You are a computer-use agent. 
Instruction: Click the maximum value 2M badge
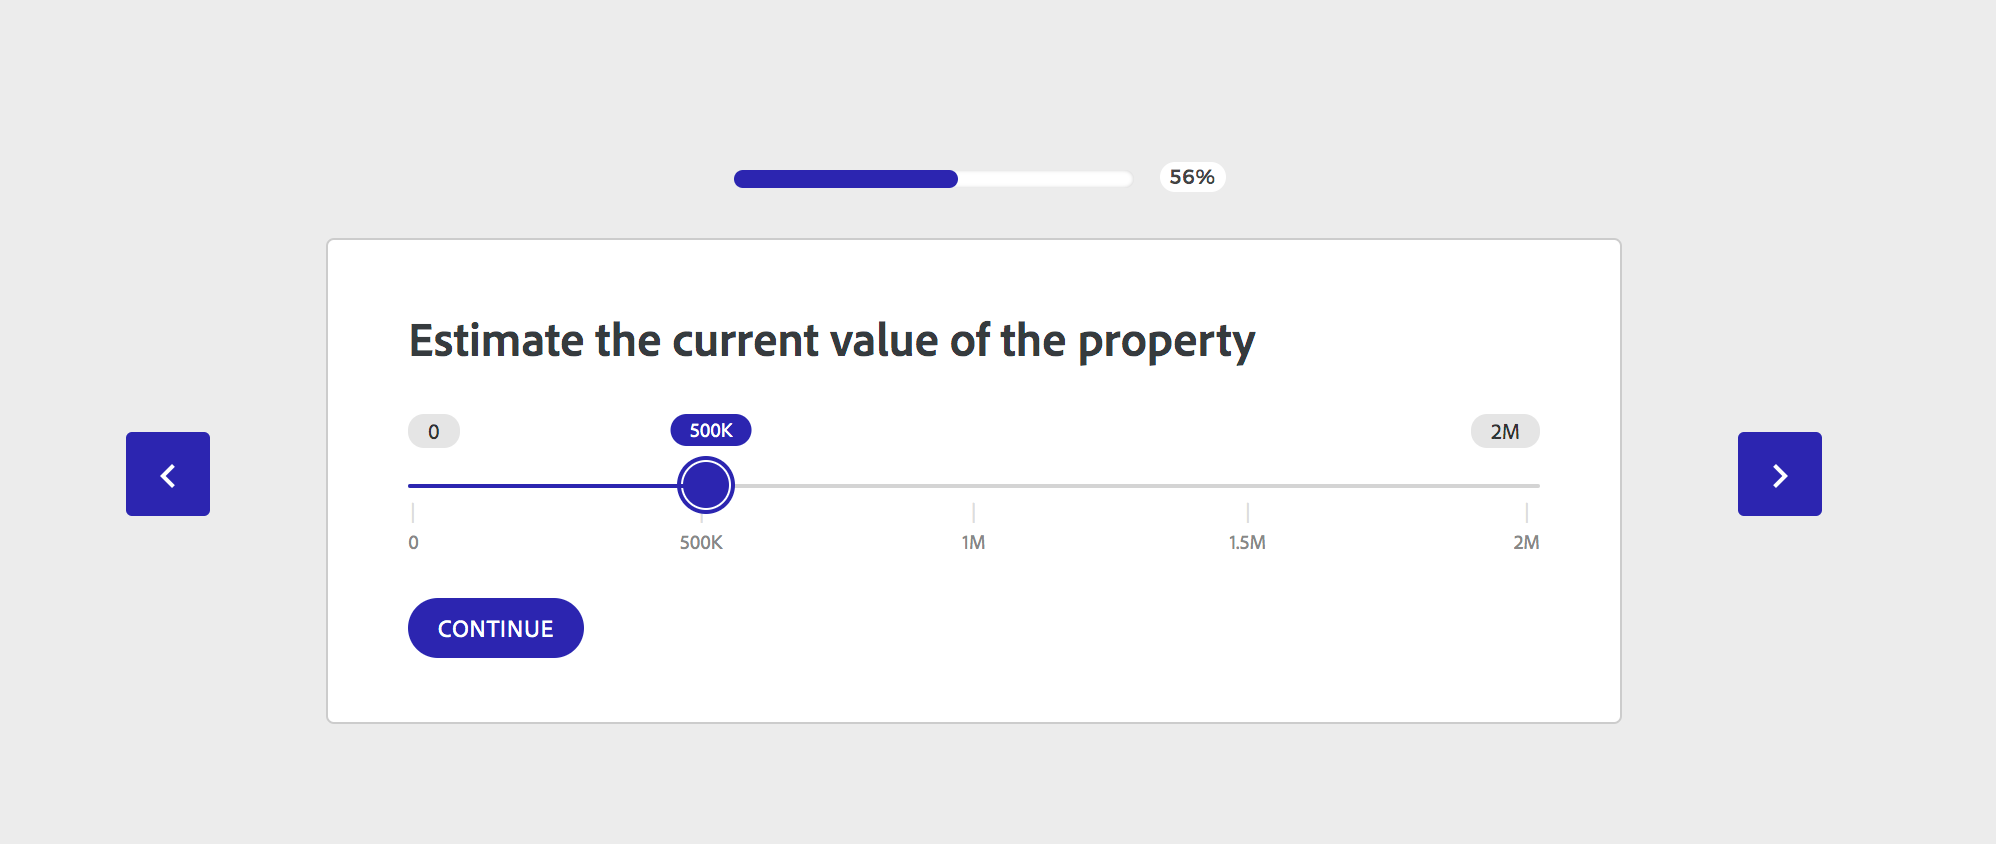tap(1504, 431)
